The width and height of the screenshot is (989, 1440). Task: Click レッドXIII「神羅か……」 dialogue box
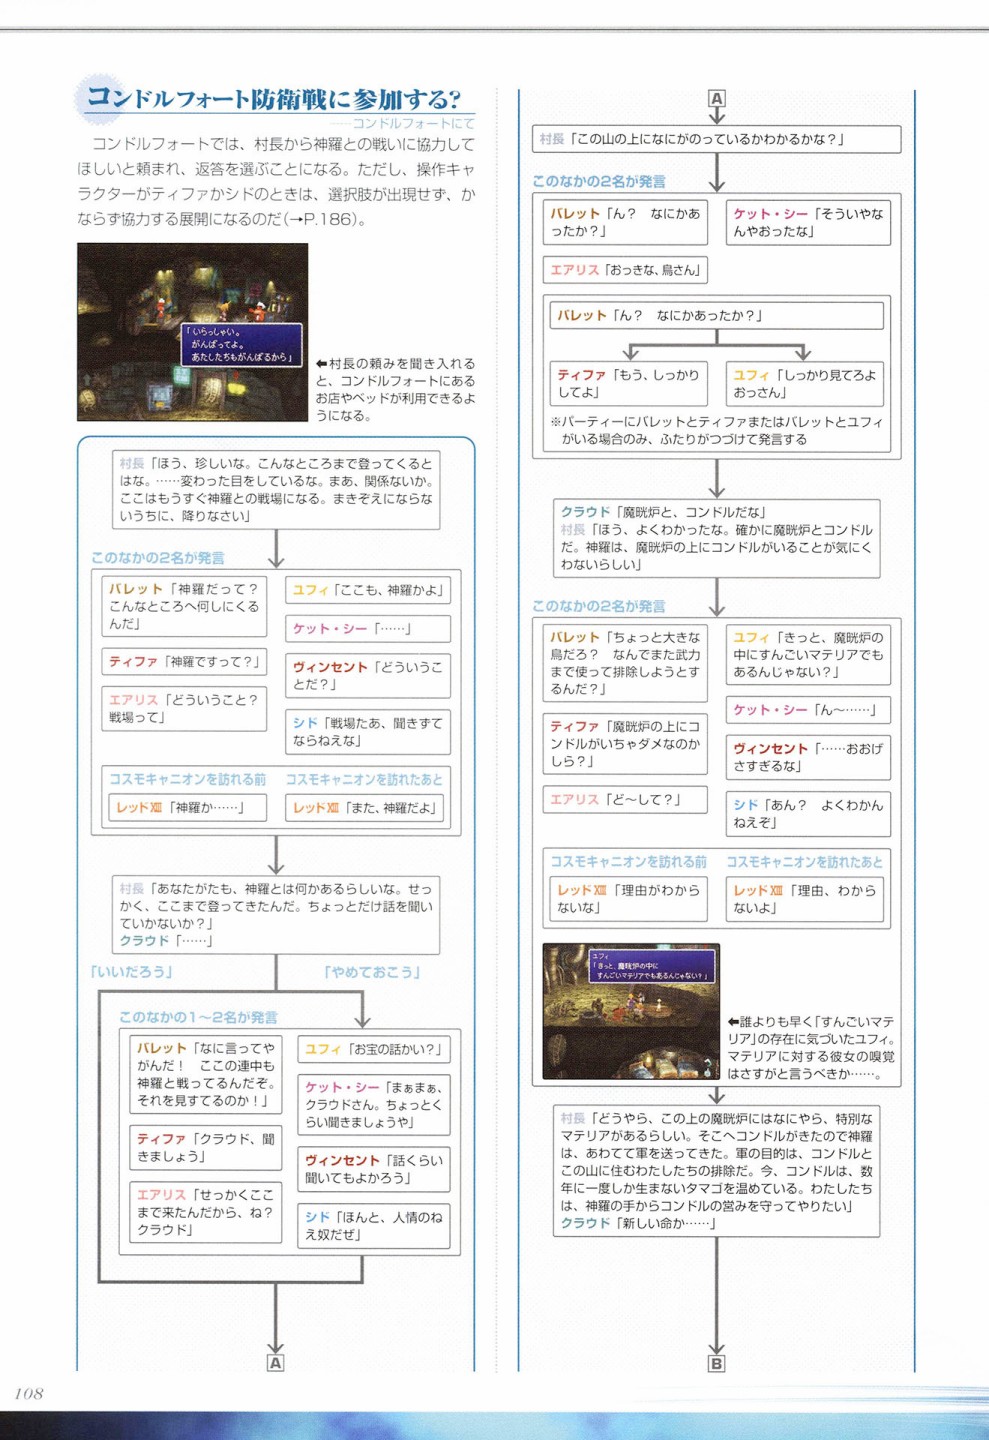185,807
